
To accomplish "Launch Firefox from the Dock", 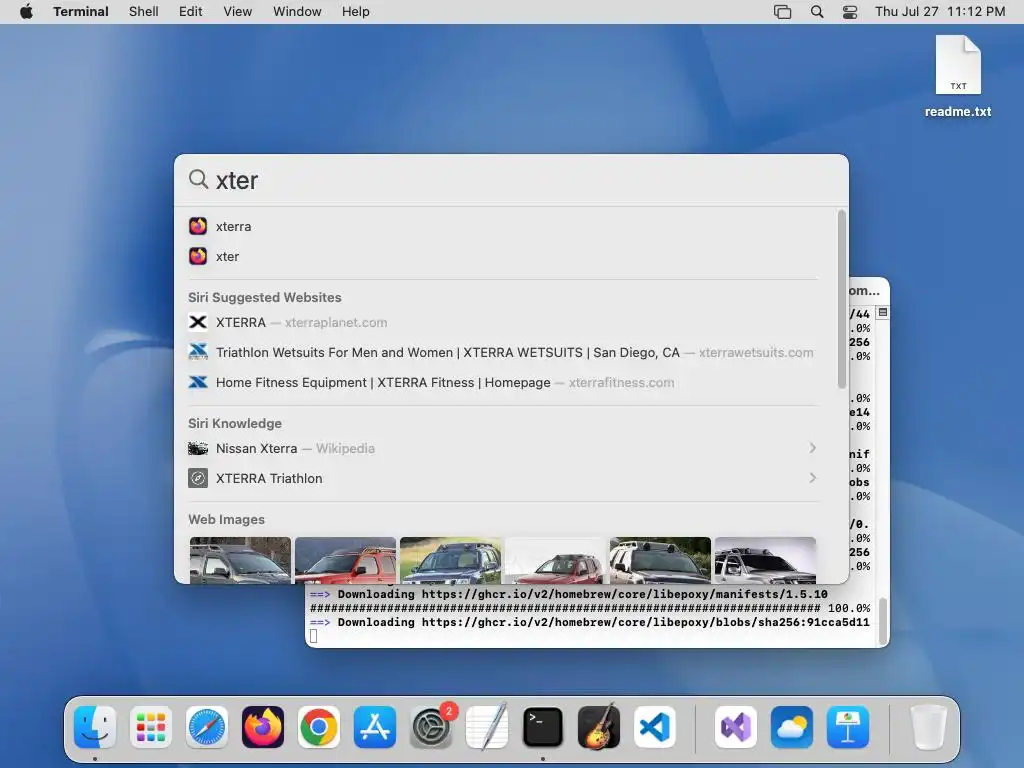I will pos(263,727).
